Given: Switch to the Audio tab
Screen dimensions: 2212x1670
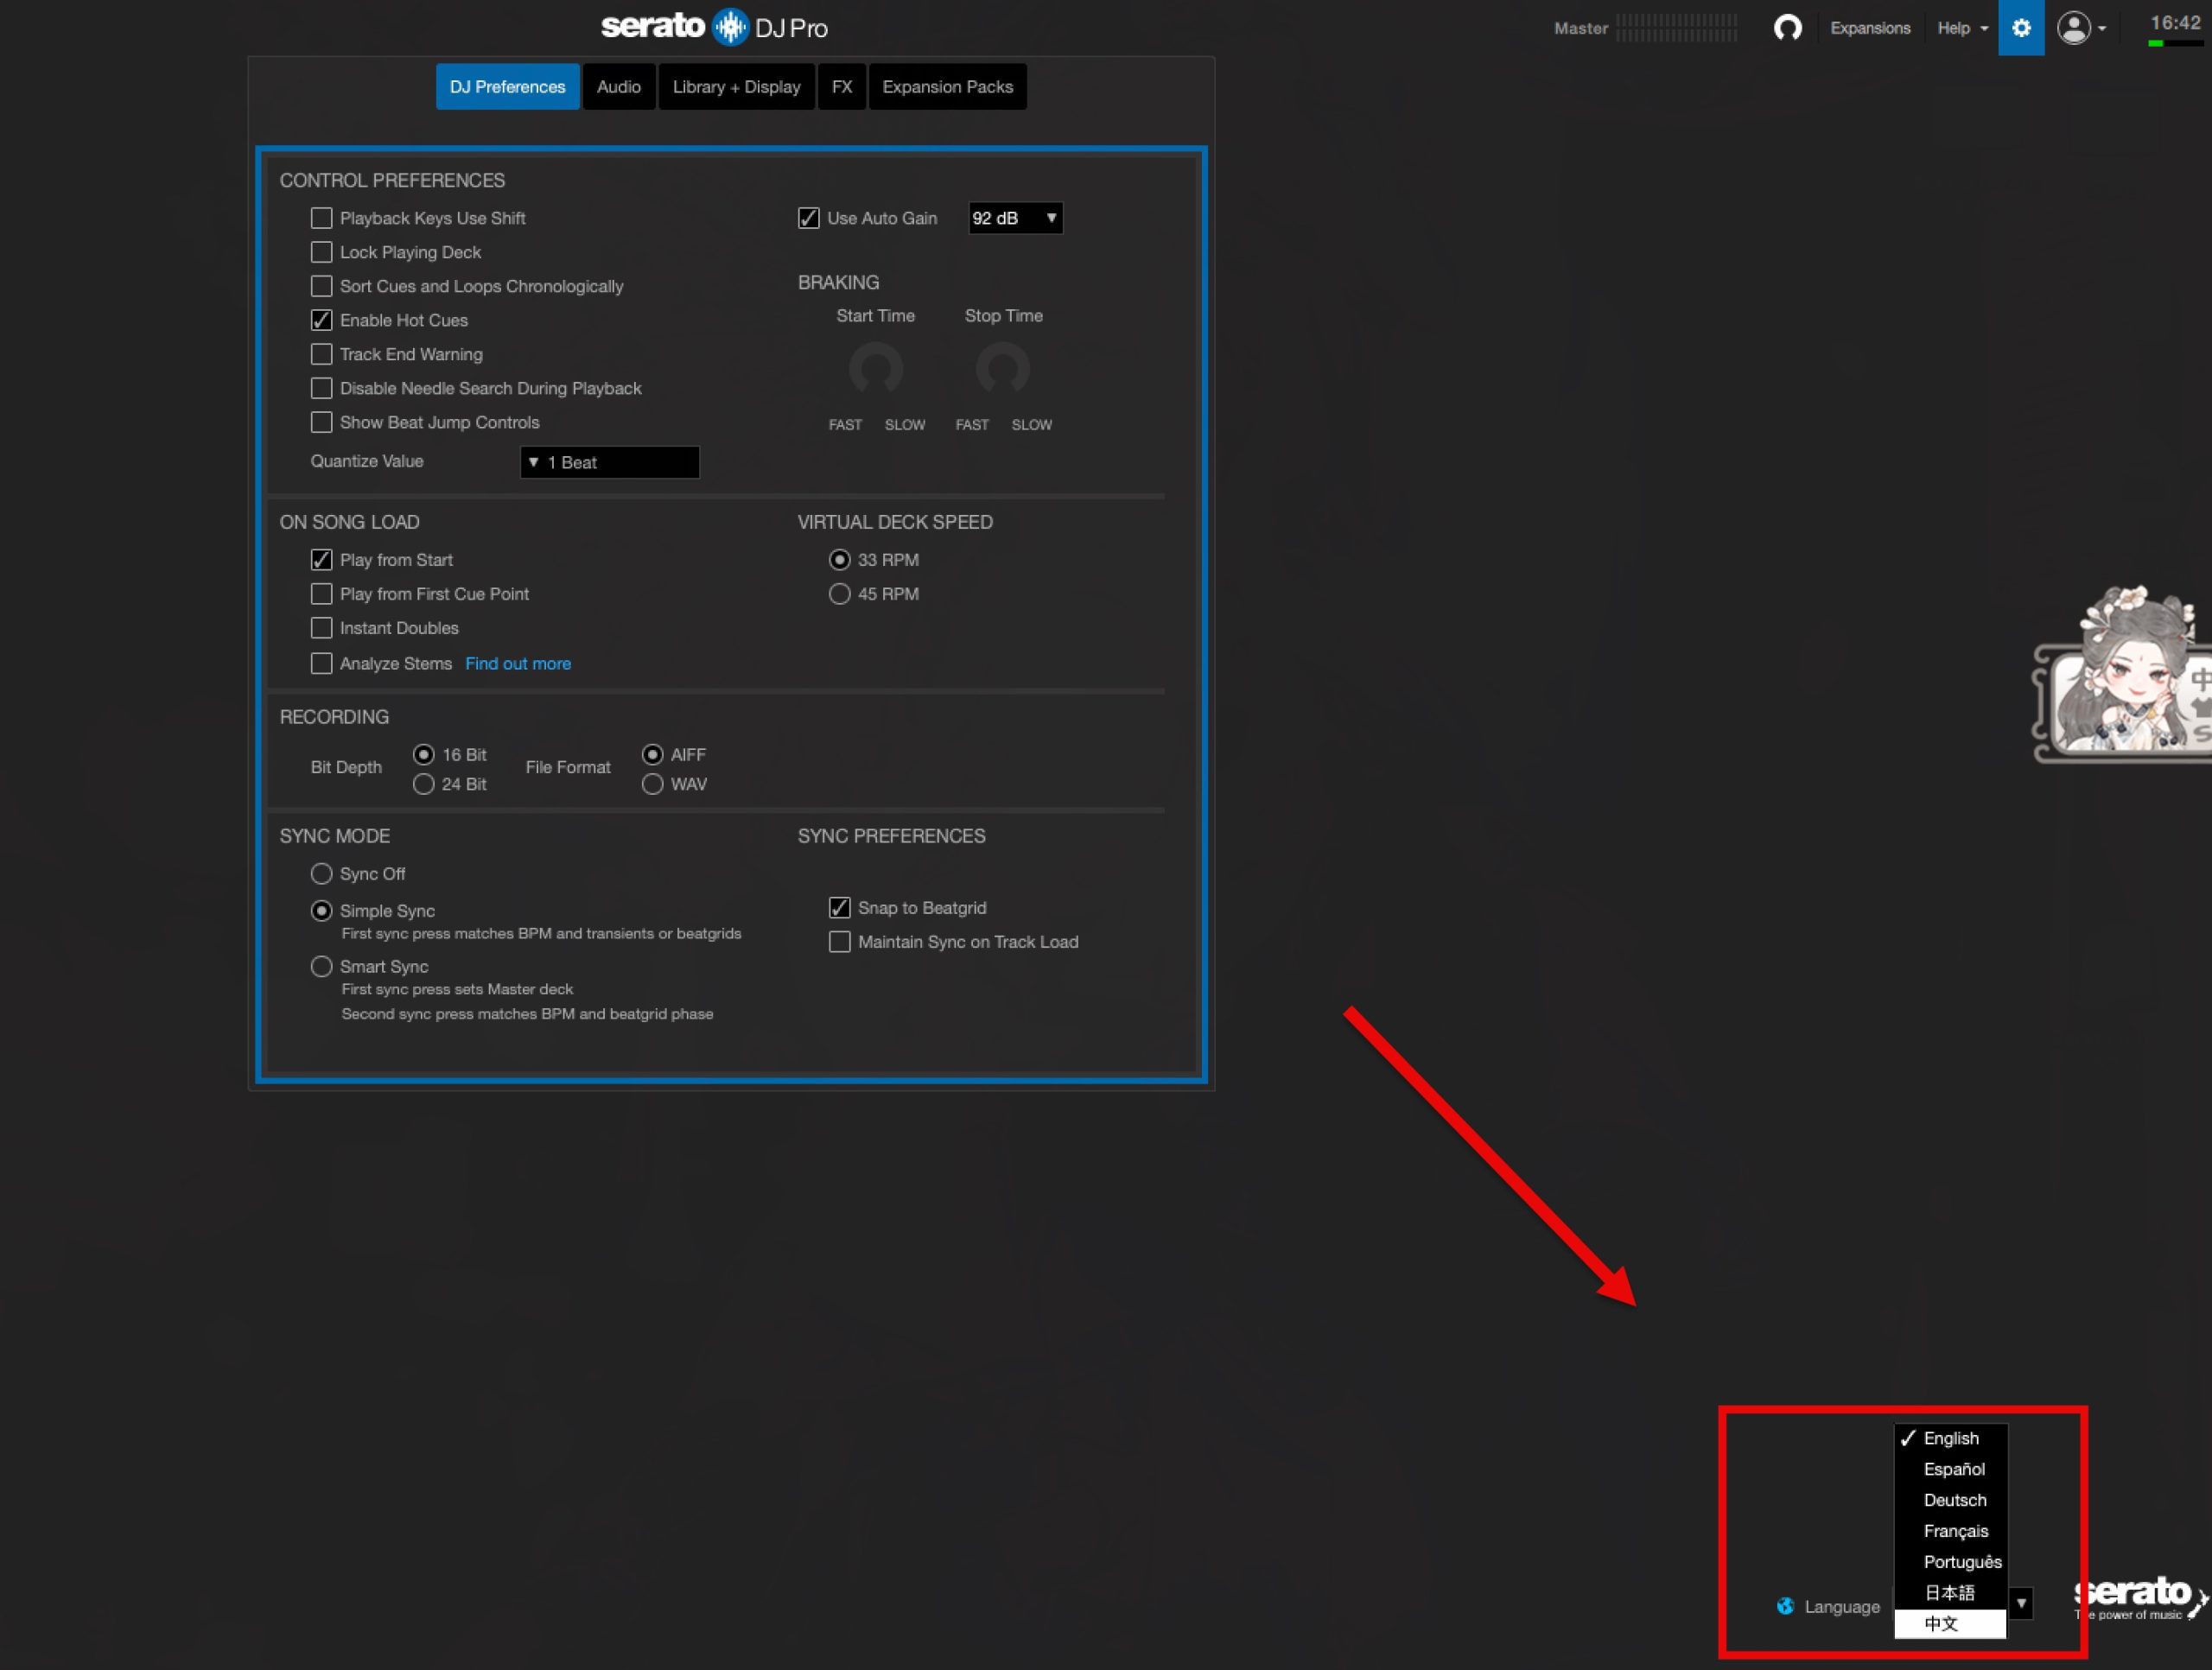Looking at the screenshot, I should point(618,87).
